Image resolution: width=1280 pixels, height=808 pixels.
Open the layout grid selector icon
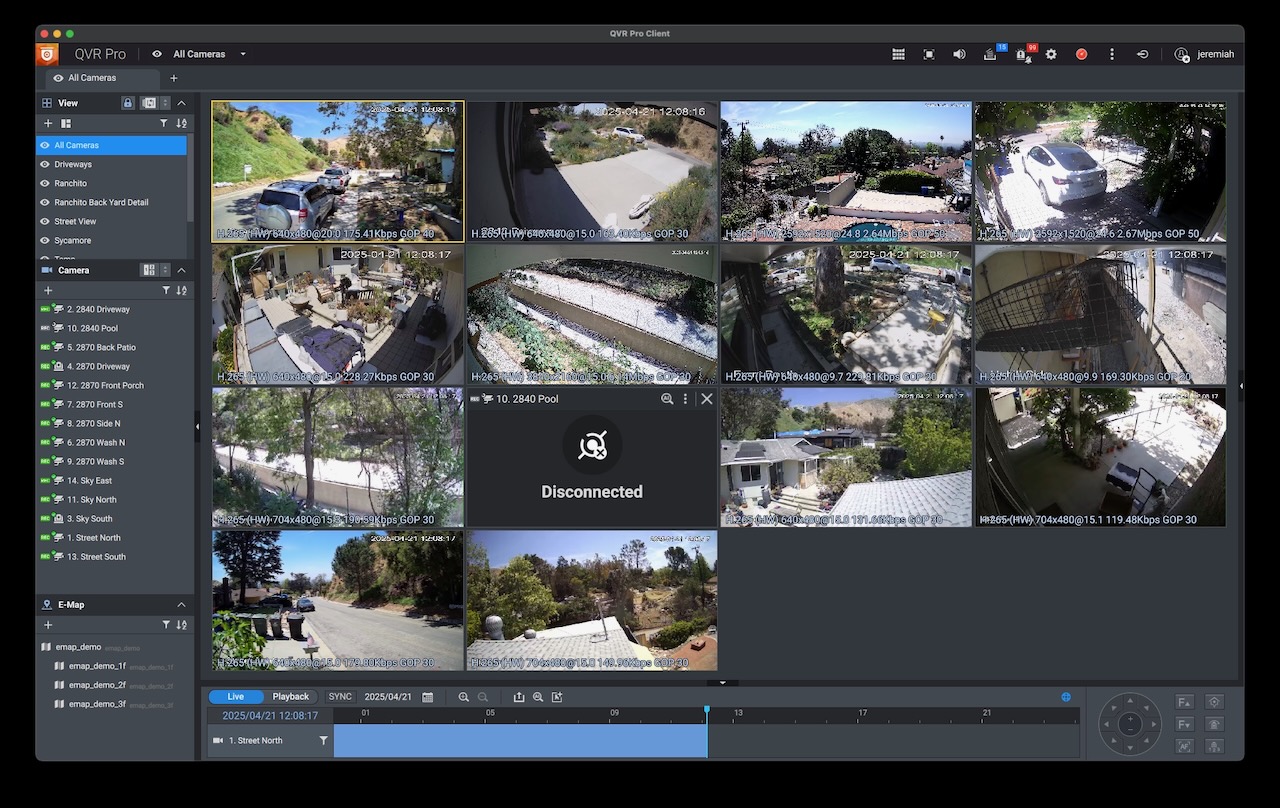898,54
